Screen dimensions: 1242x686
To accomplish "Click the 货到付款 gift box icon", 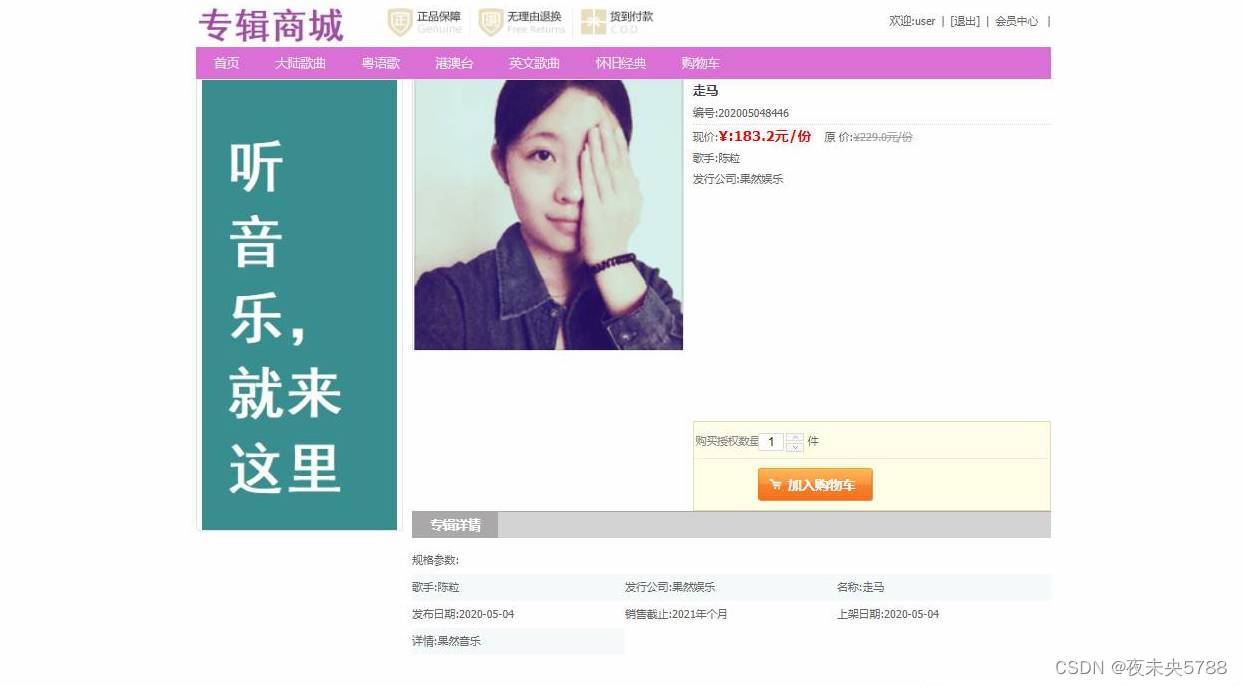I will pos(594,22).
